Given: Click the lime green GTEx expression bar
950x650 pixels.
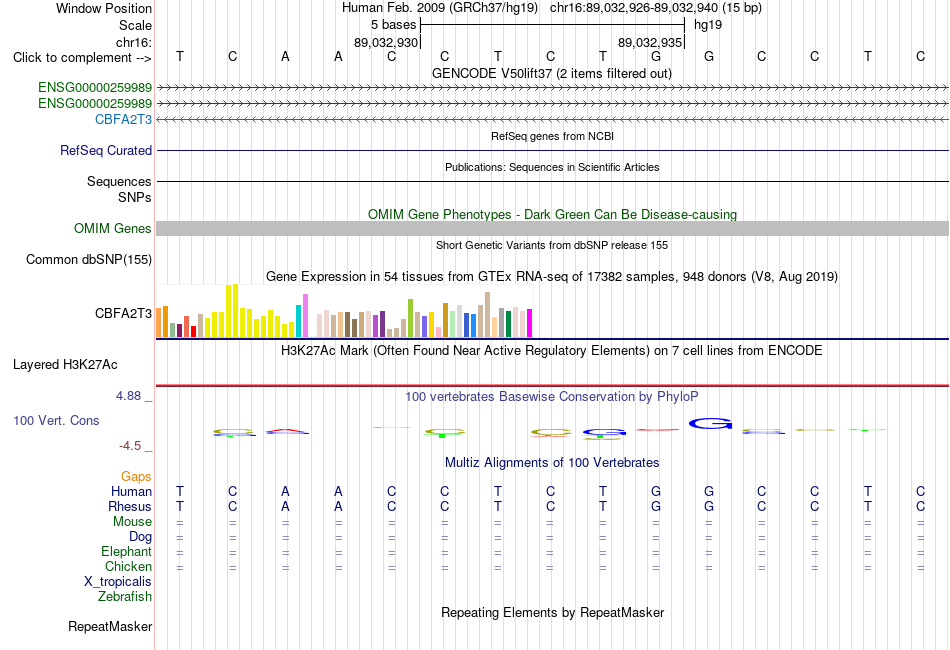Looking at the screenshot, I should 410,318.
